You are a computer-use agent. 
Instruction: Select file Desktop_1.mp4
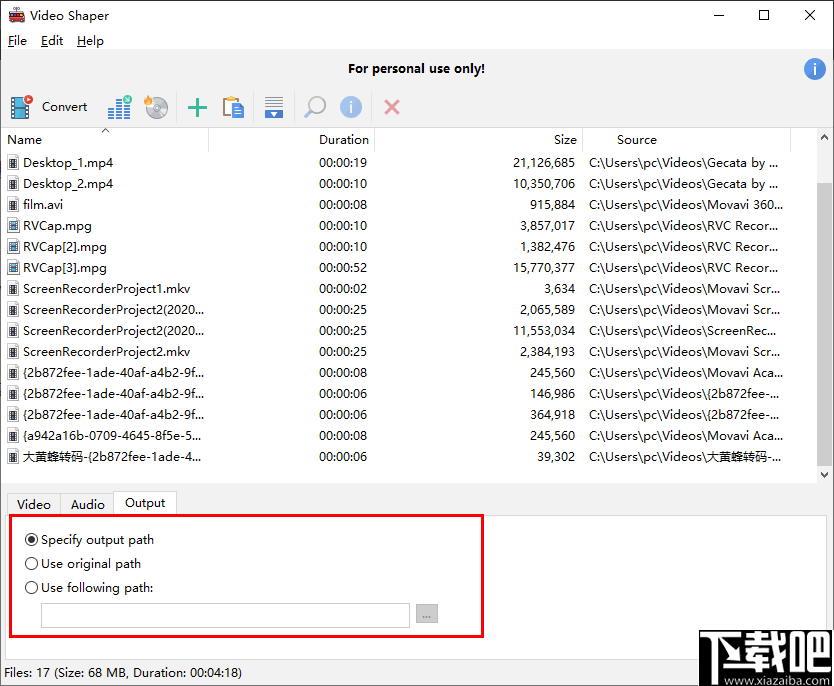click(68, 163)
